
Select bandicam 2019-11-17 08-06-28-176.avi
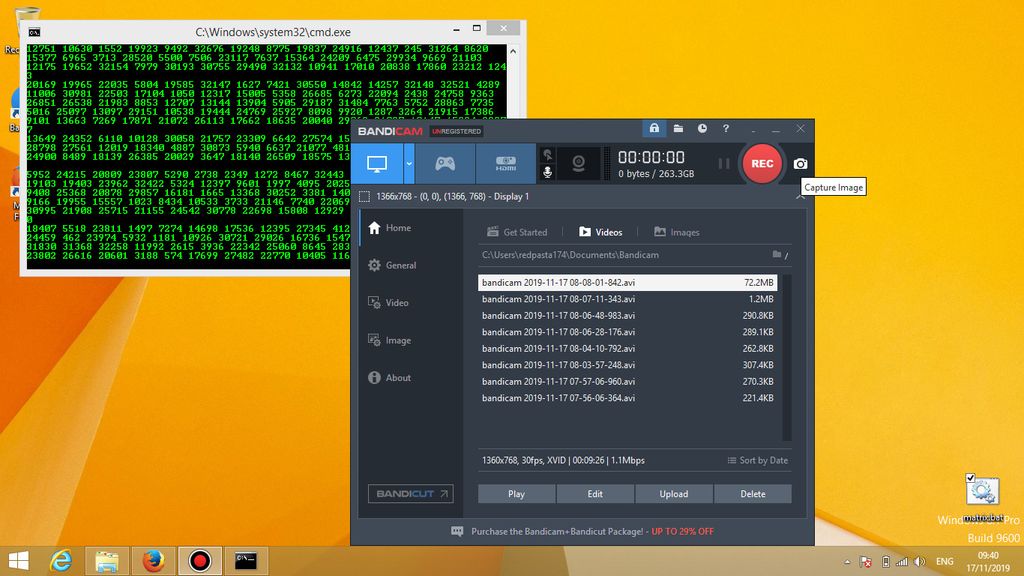click(x=628, y=332)
